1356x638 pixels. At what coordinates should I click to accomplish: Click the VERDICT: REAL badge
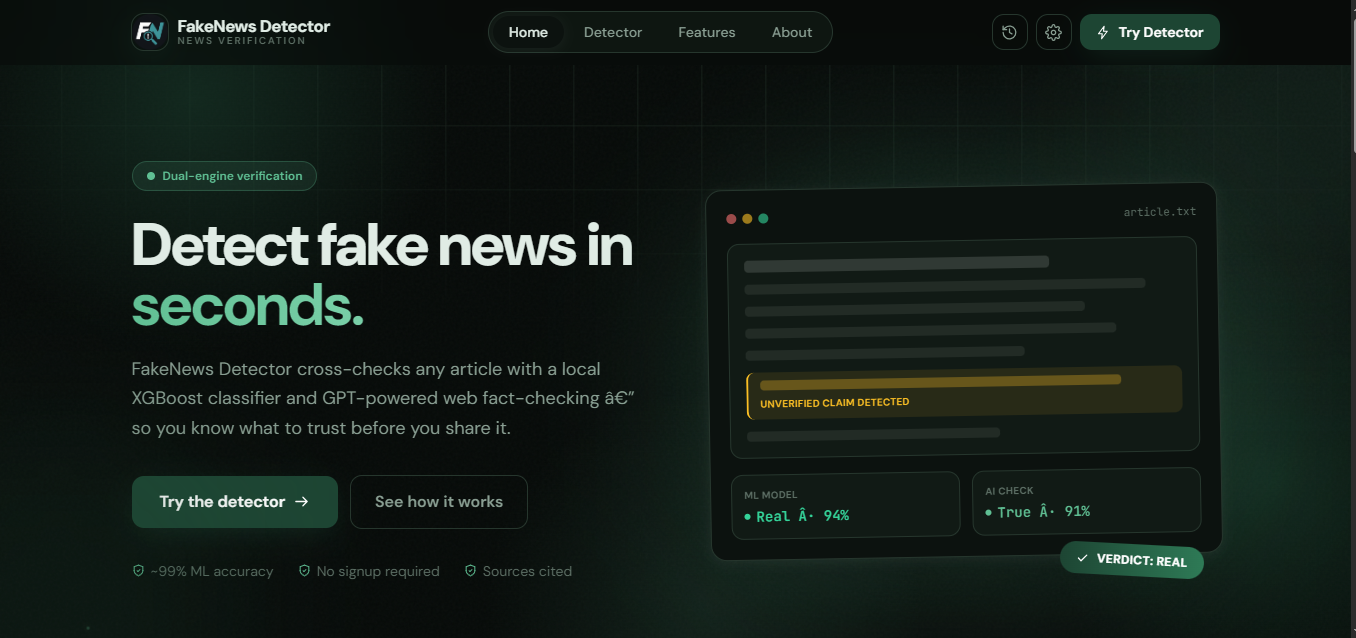point(1132,560)
